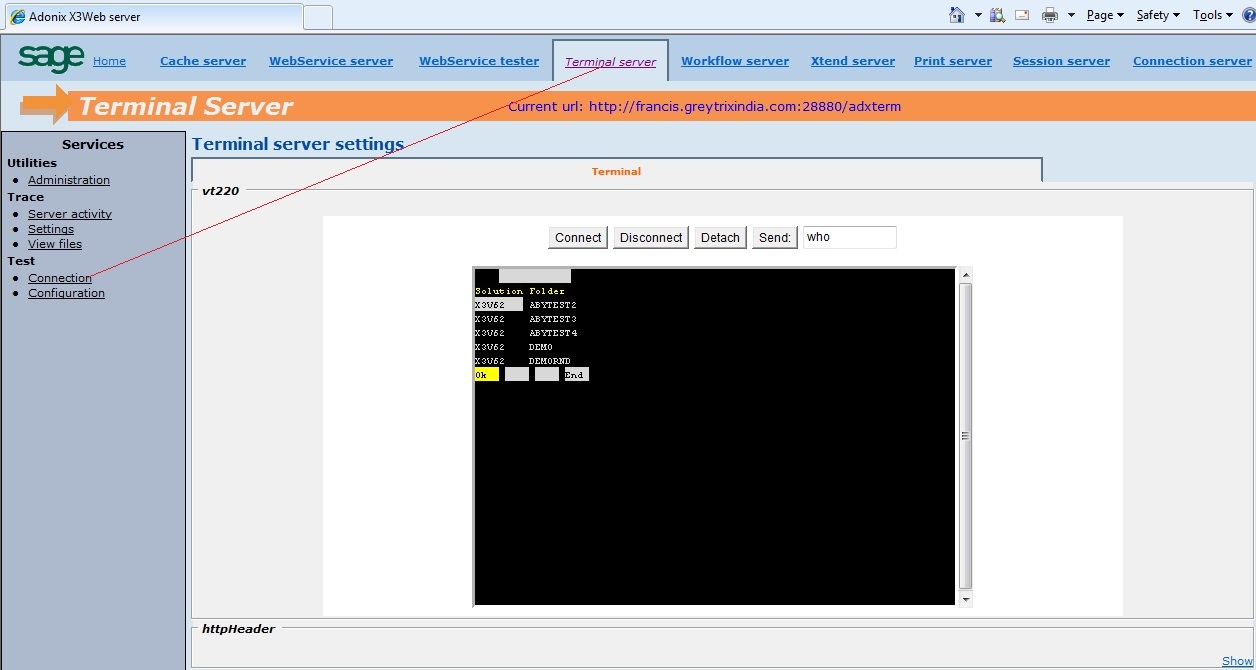
Task: Open the Session server tab
Action: (1061, 61)
